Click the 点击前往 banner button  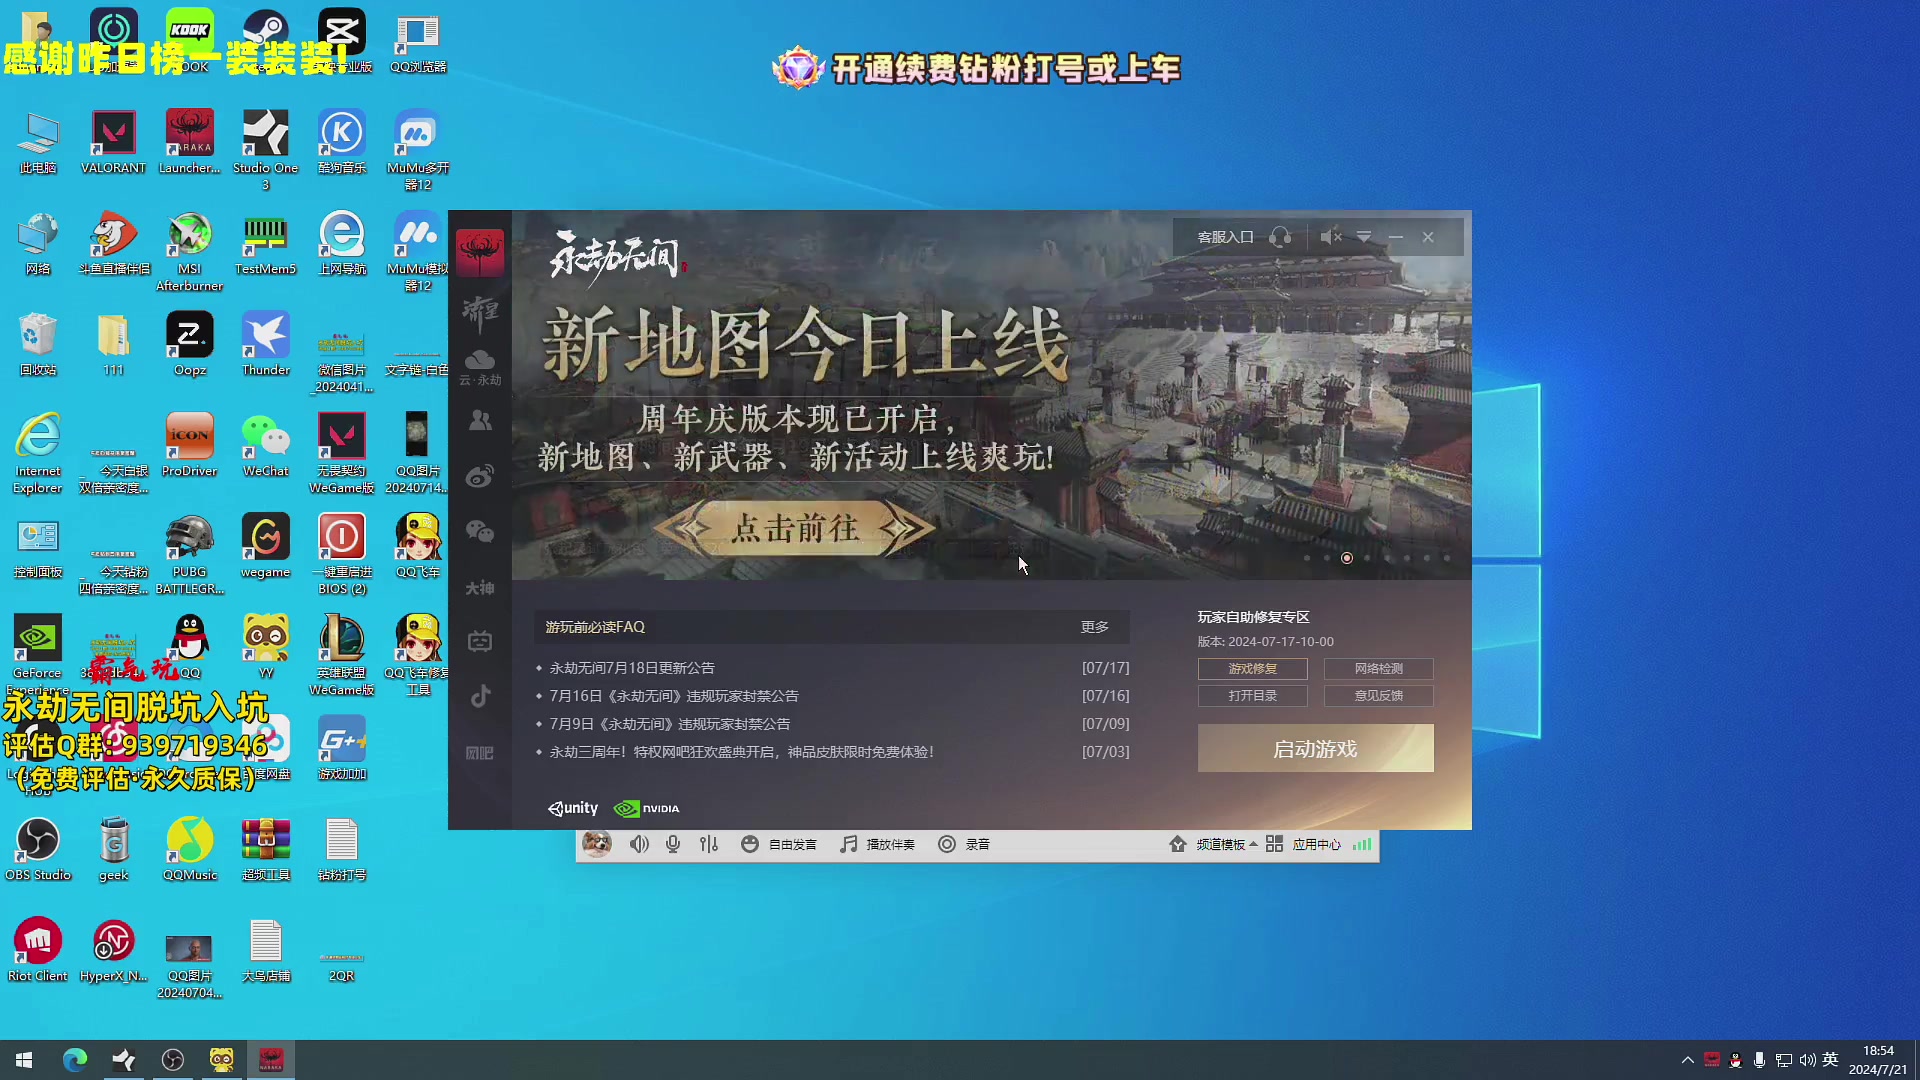[x=795, y=528]
